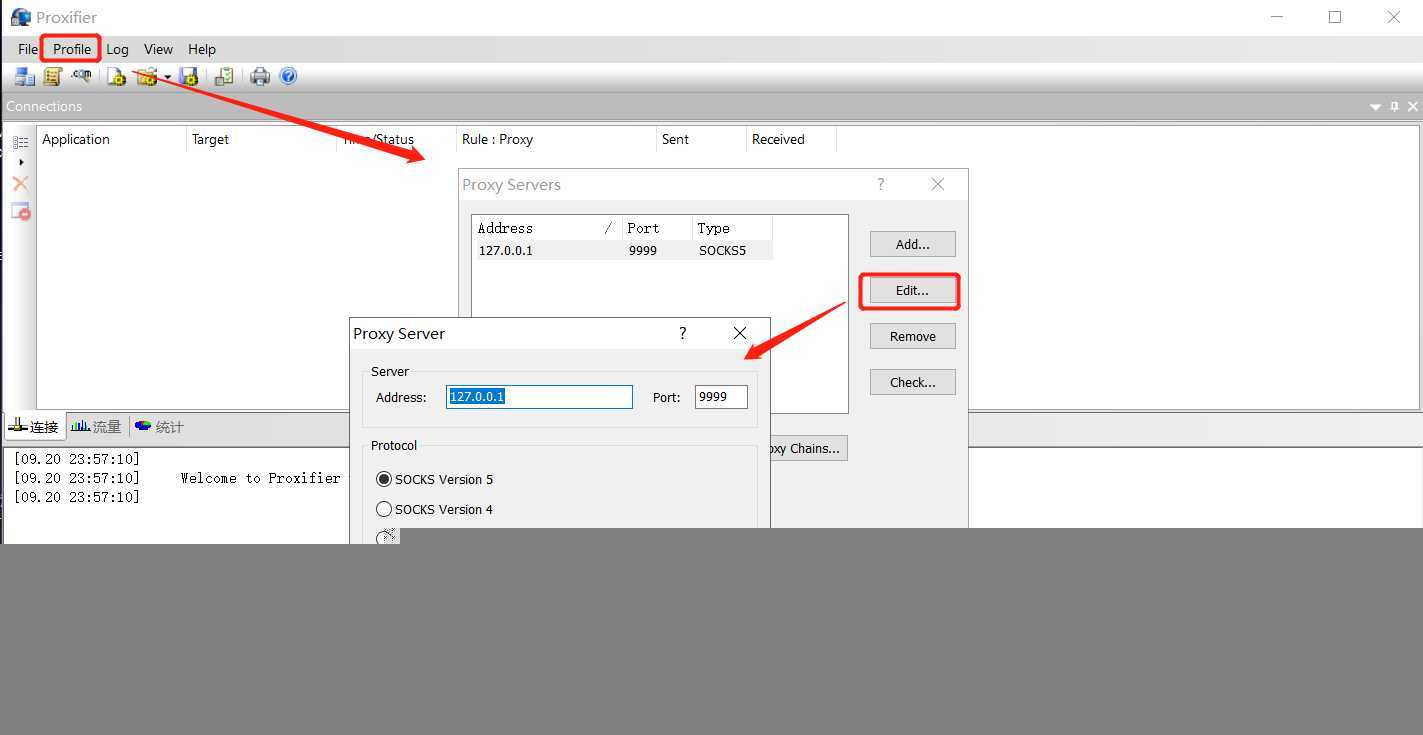This screenshot has height=735, width=1423.
Task: Click 9999 port cell in proxy list
Action: (x=643, y=250)
